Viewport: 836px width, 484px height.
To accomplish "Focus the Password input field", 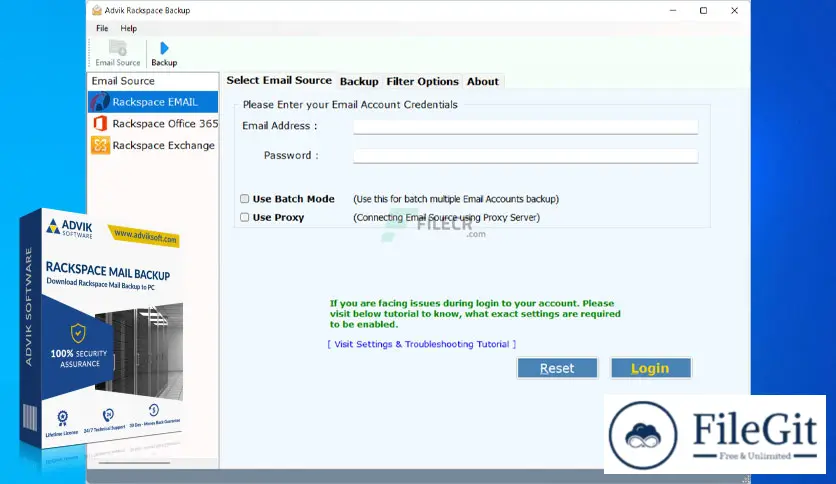I will coord(525,156).
